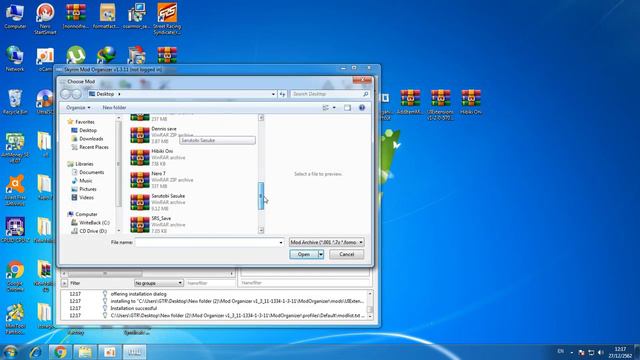Open the Start menu orb
This screenshot has height=360, width=640.
click(10, 351)
